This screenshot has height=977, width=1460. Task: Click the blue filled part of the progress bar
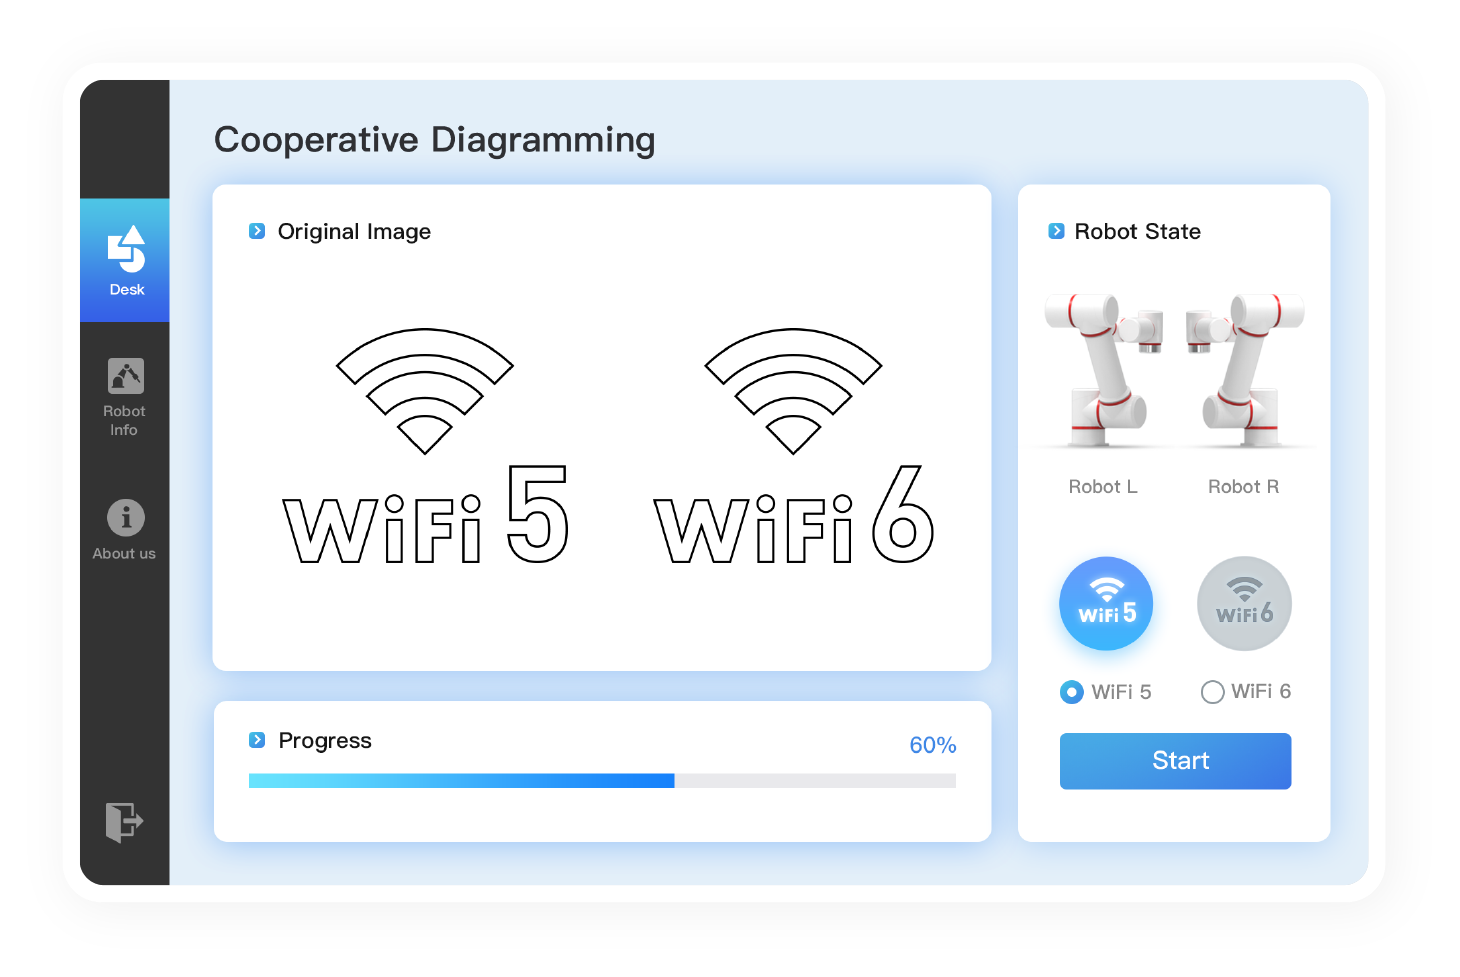click(x=461, y=781)
